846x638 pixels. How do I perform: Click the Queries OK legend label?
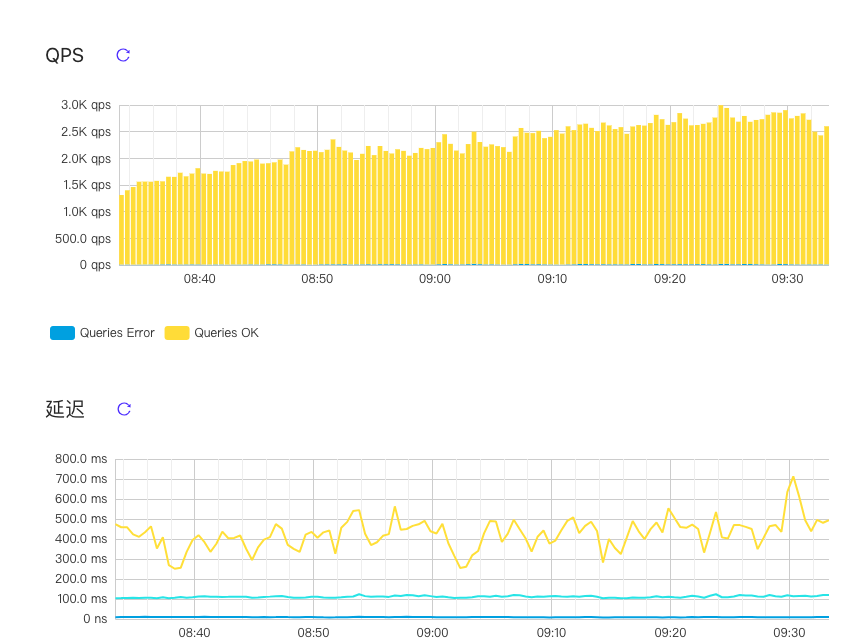[227, 333]
